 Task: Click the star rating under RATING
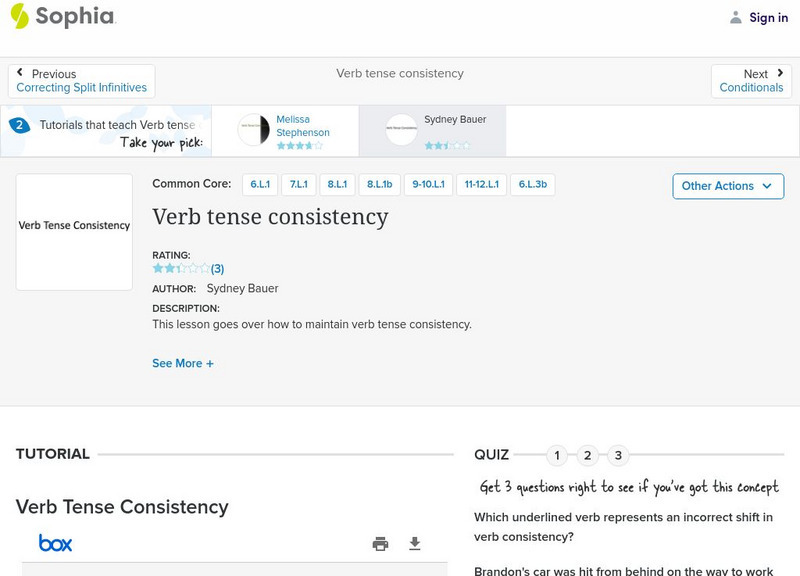[181, 268]
